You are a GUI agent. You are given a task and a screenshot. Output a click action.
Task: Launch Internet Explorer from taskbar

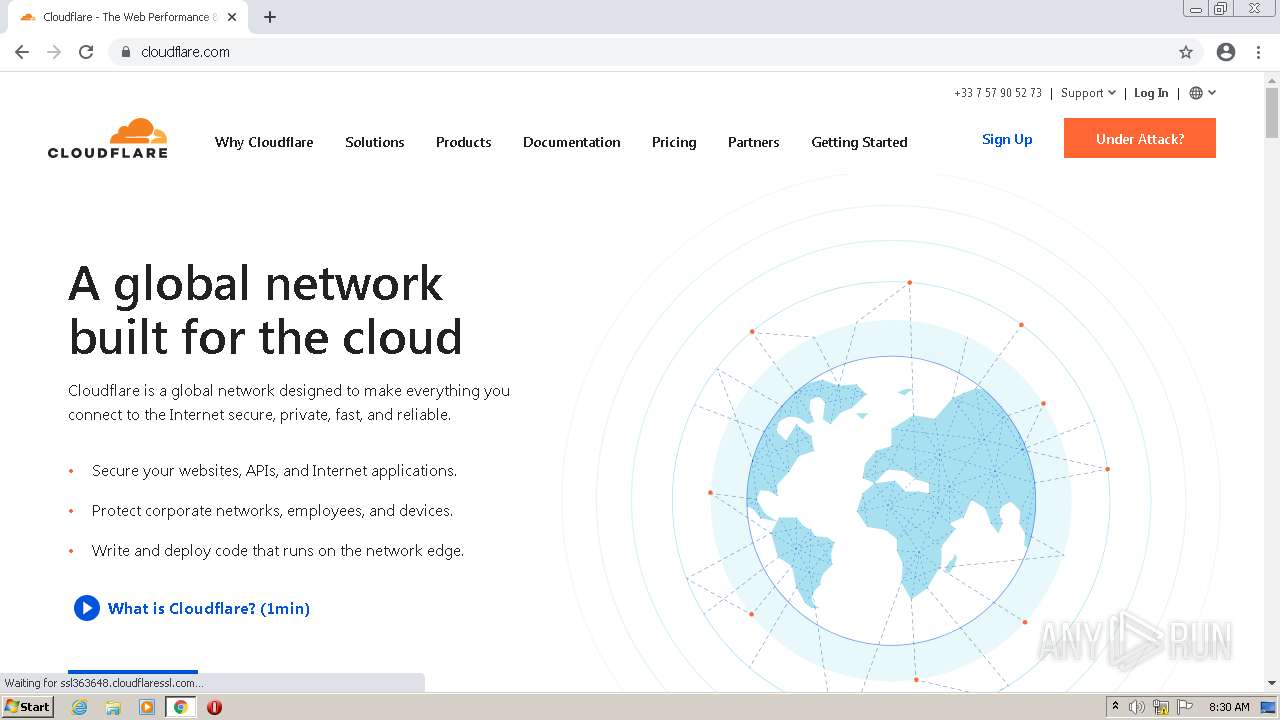(80, 707)
